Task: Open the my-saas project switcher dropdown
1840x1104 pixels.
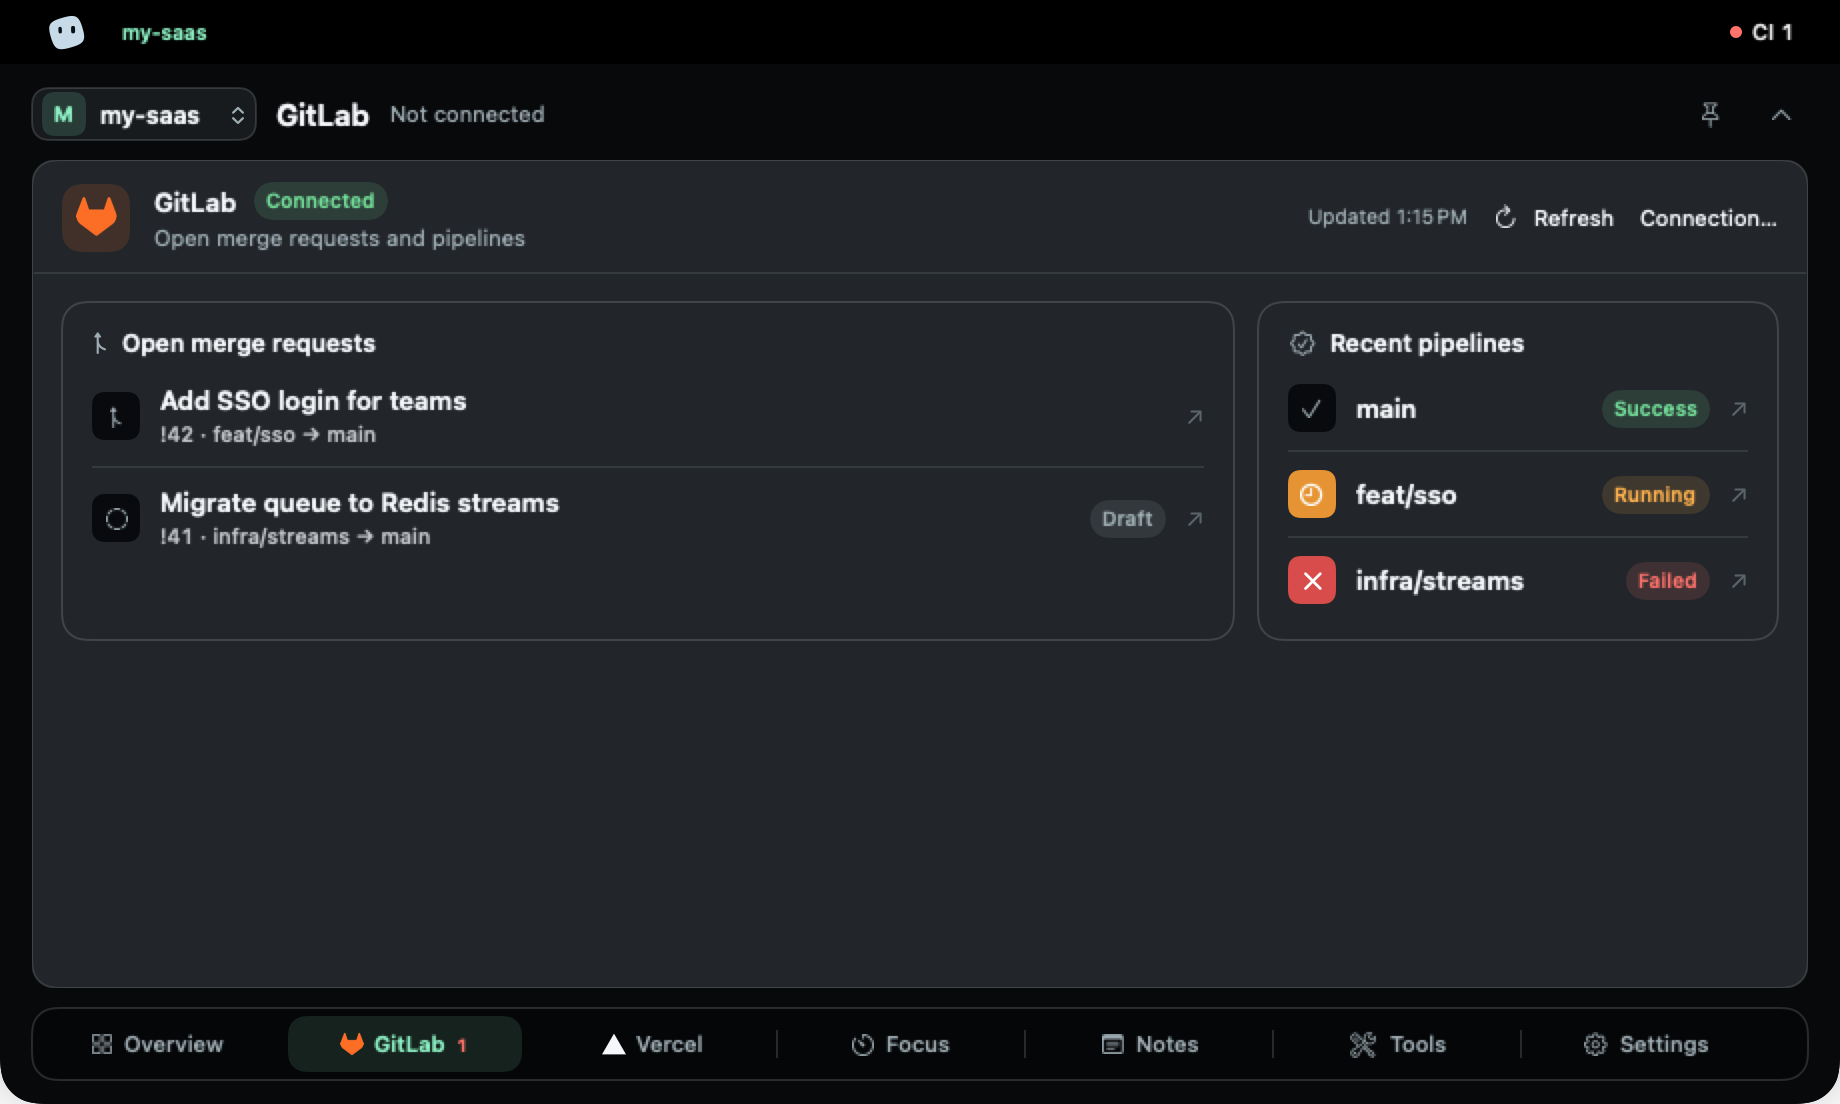Action: pos(144,115)
